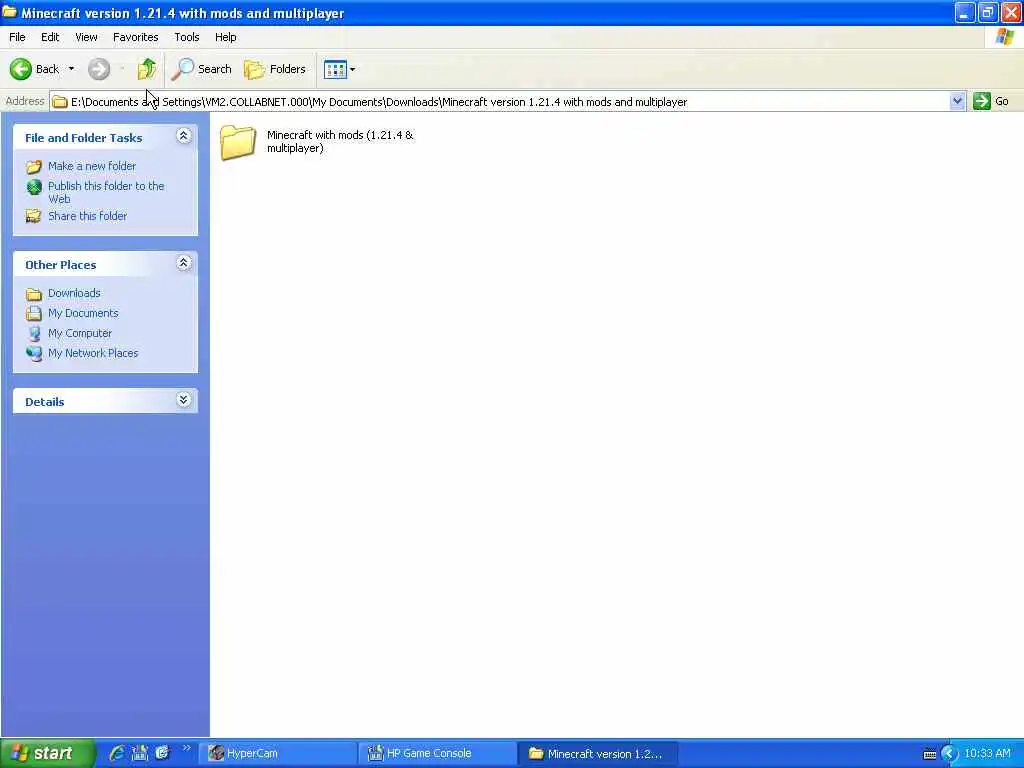Click the folder icon in window title bar
The image size is (1024, 768).
tap(9, 12)
